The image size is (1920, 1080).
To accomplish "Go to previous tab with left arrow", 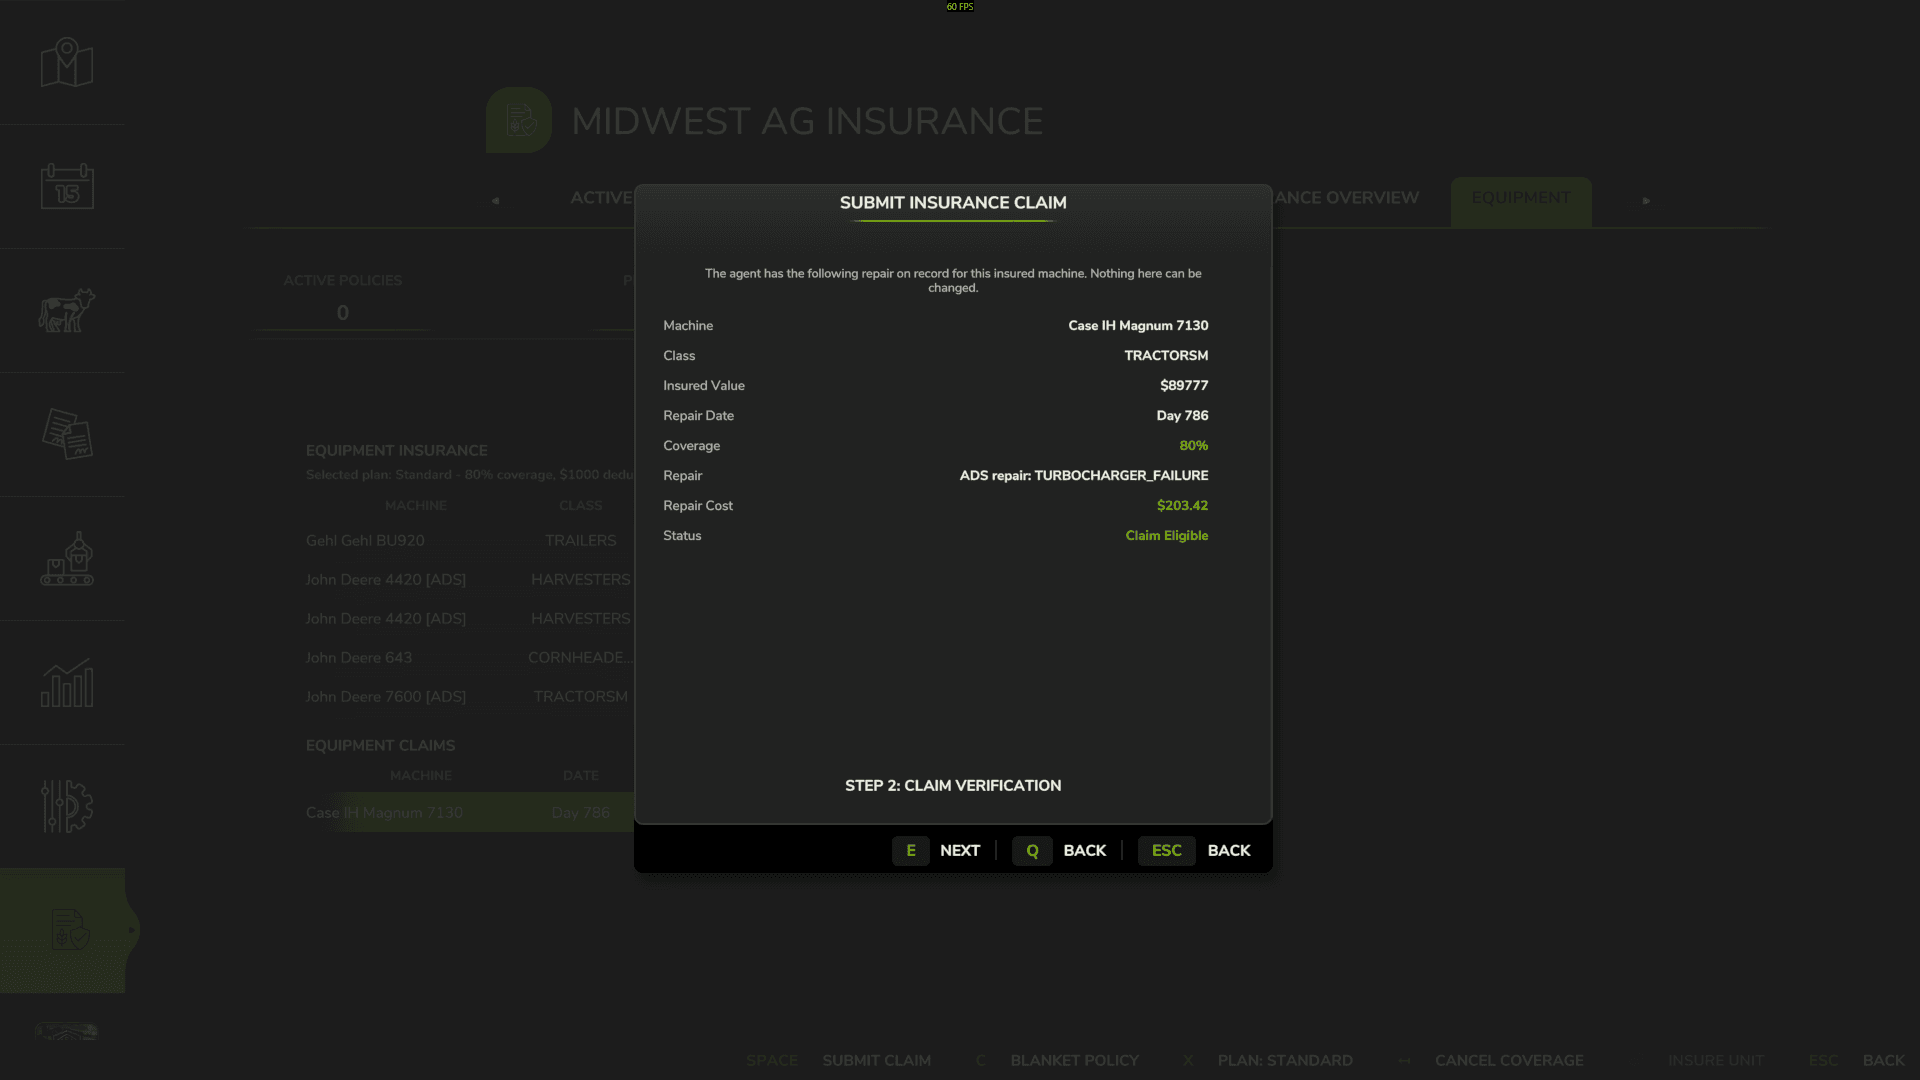I will [495, 200].
